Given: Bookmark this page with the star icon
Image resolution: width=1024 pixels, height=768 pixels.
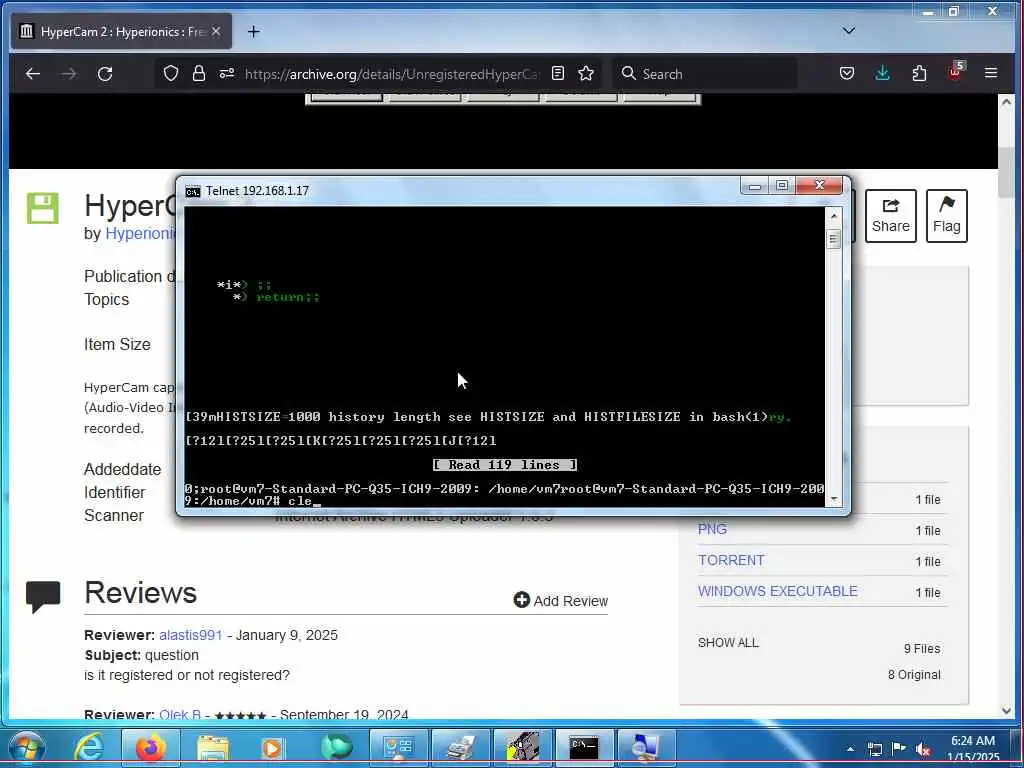Looking at the screenshot, I should [586, 73].
